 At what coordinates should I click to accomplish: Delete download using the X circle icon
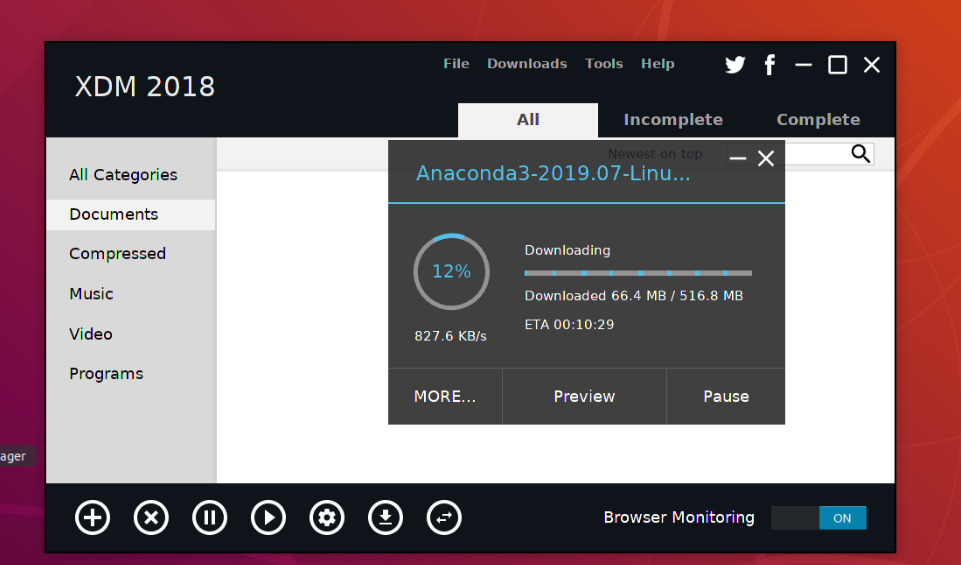click(x=151, y=518)
